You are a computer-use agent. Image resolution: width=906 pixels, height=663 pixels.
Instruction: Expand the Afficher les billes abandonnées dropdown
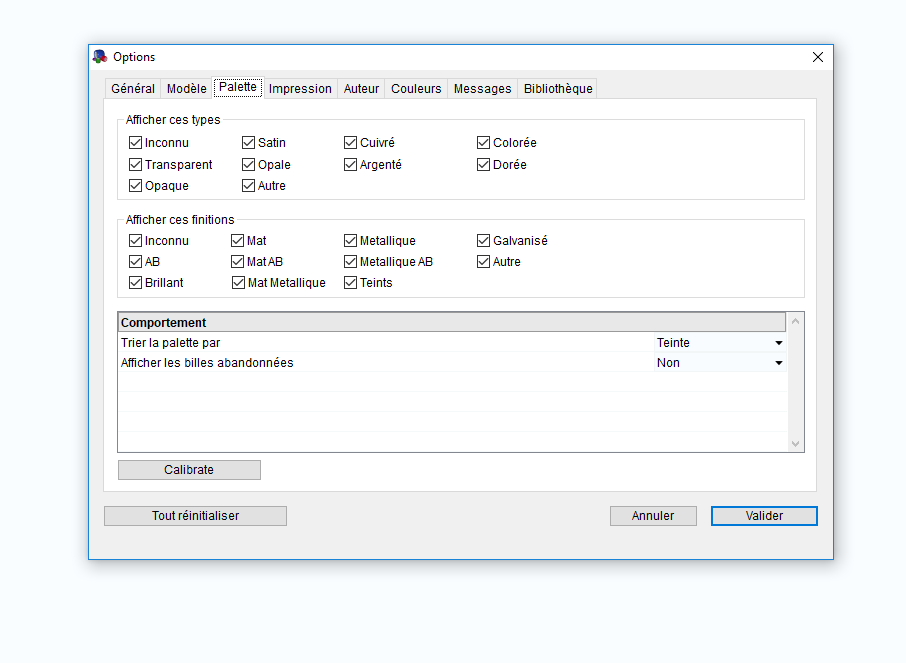pyautogui.click(x=778, y=363)
